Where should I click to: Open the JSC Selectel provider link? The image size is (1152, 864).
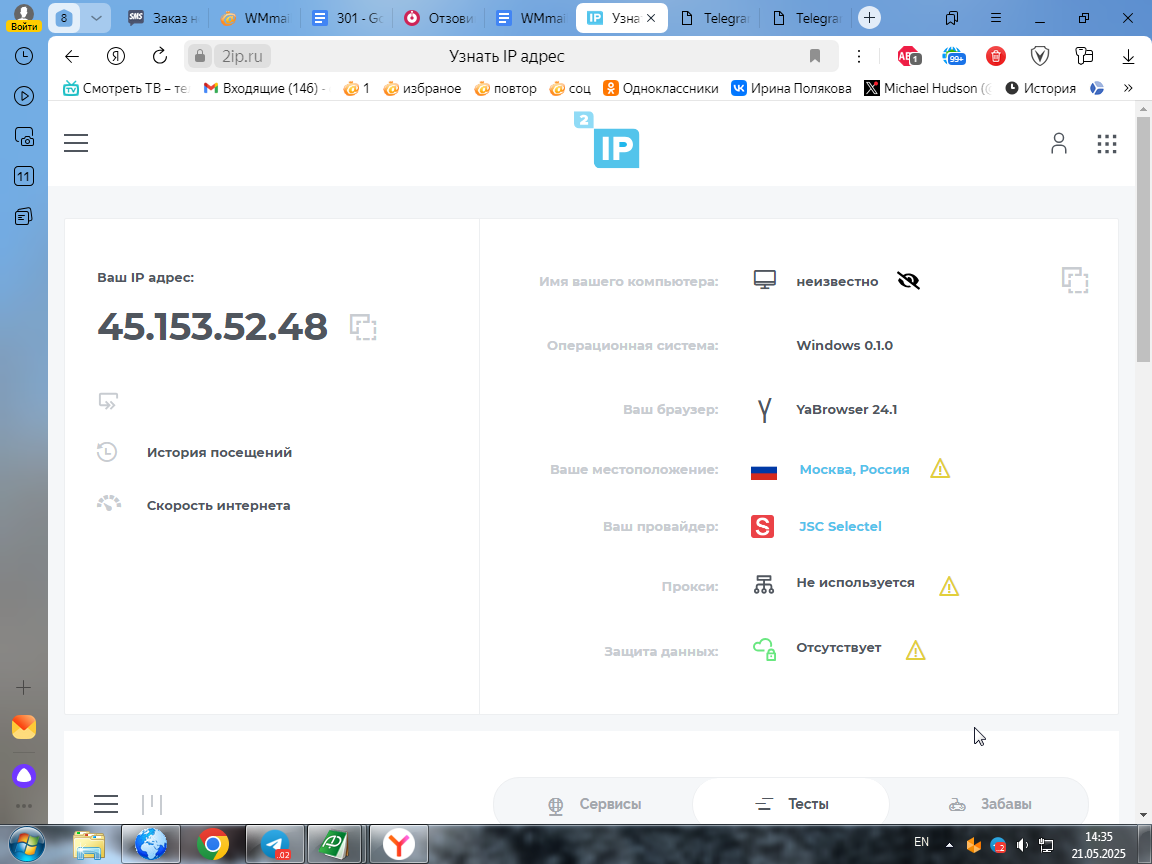click(840, 526)
